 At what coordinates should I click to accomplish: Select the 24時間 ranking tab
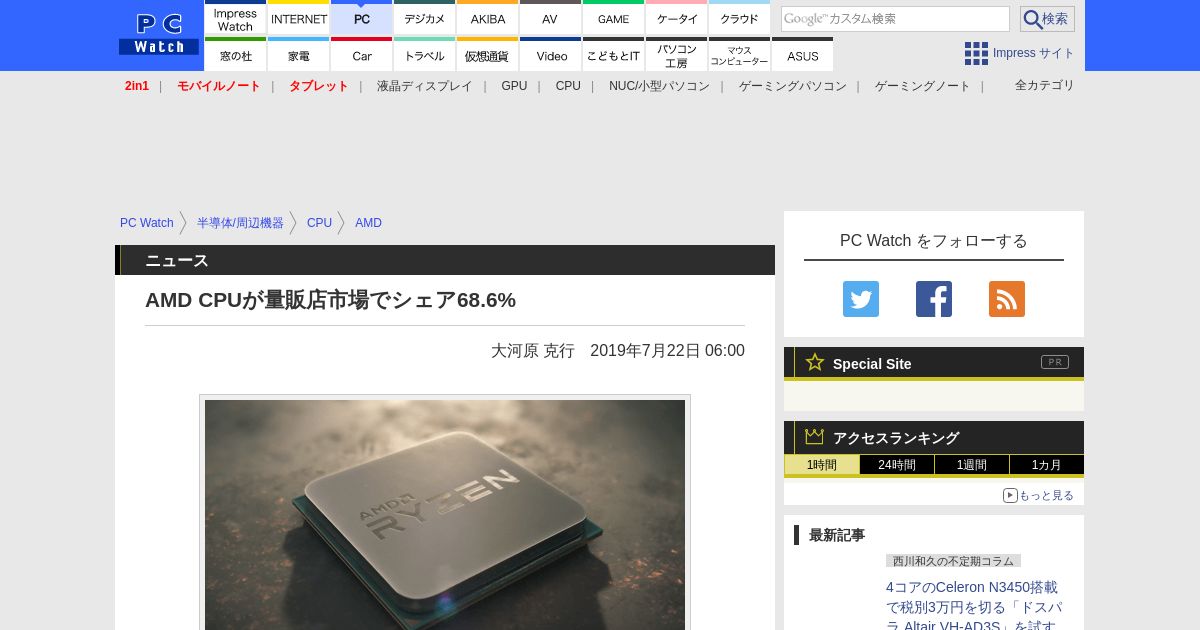pos(897,465)
